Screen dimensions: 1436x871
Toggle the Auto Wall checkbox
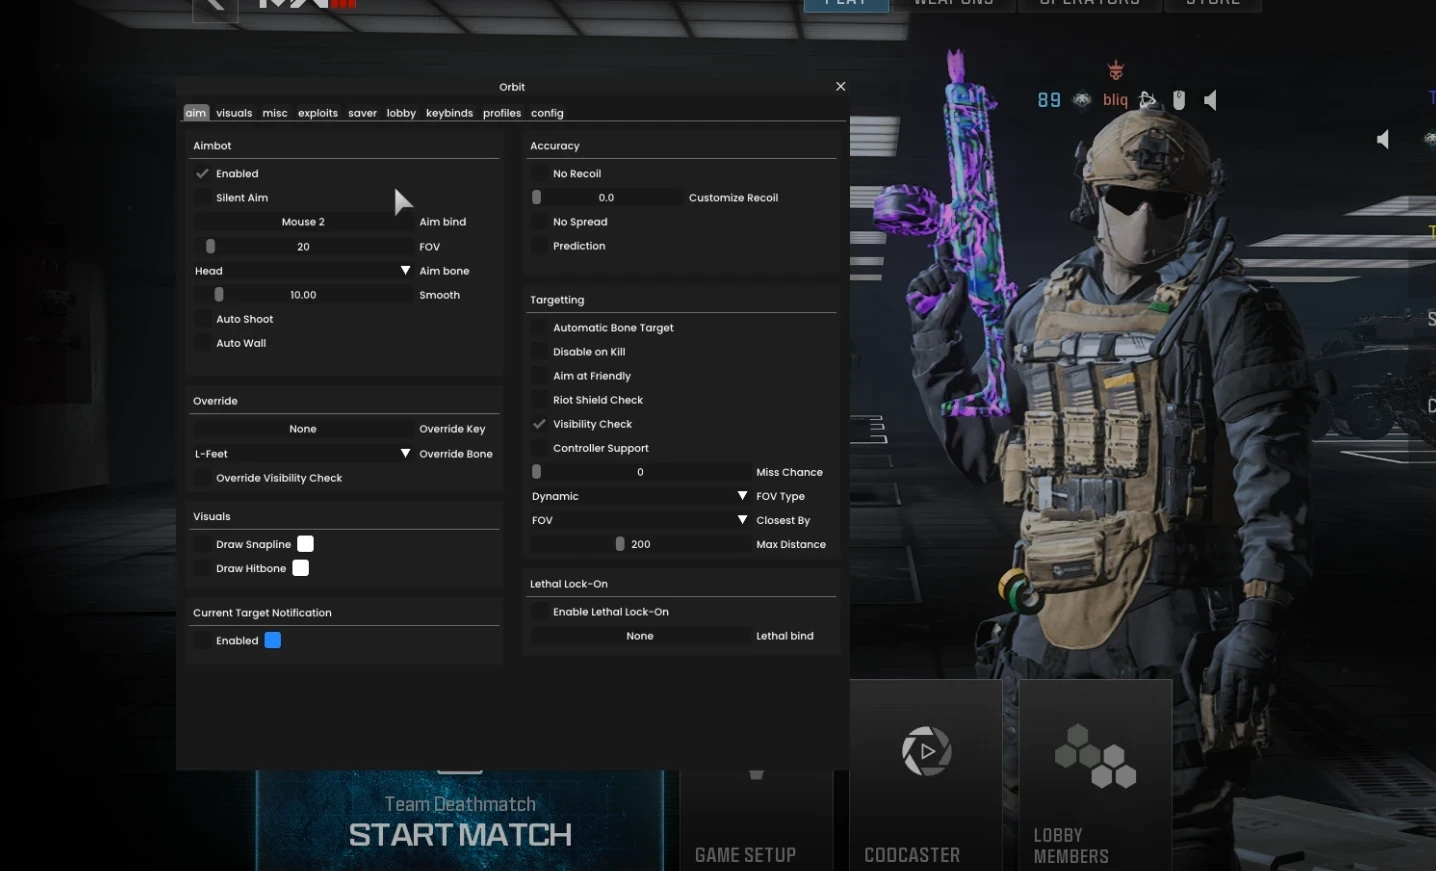click(203, 343)
